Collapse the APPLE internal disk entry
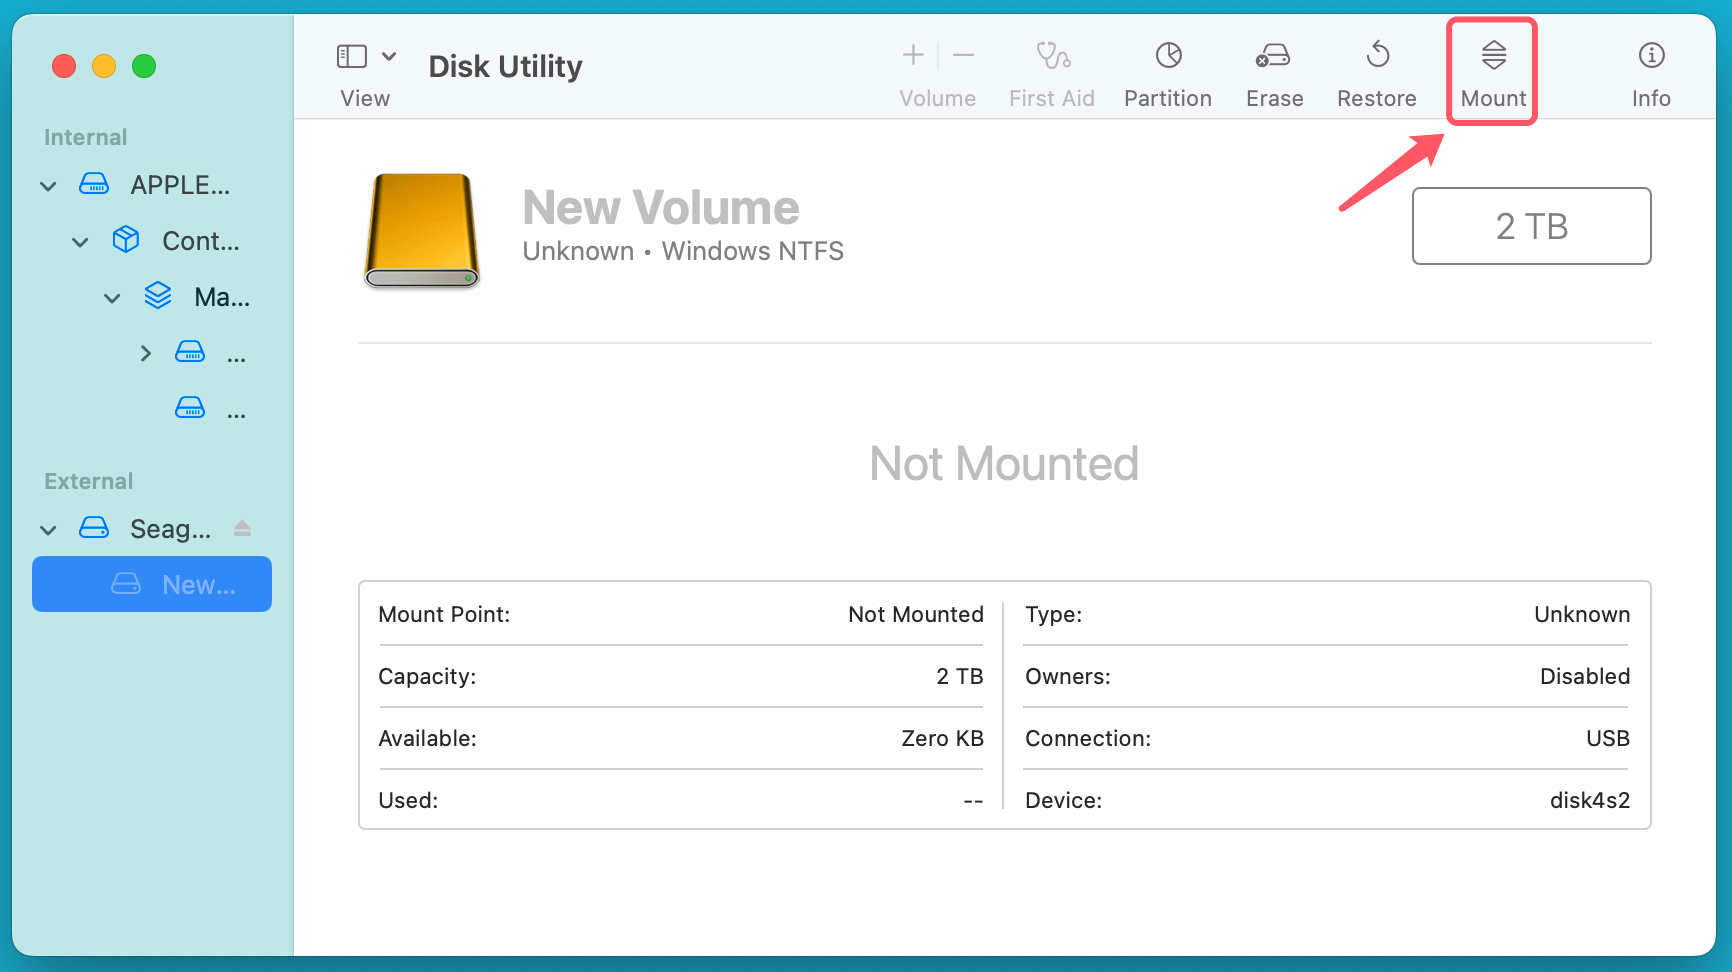This screenshot has height=972, width=1732. click(47, 185)
